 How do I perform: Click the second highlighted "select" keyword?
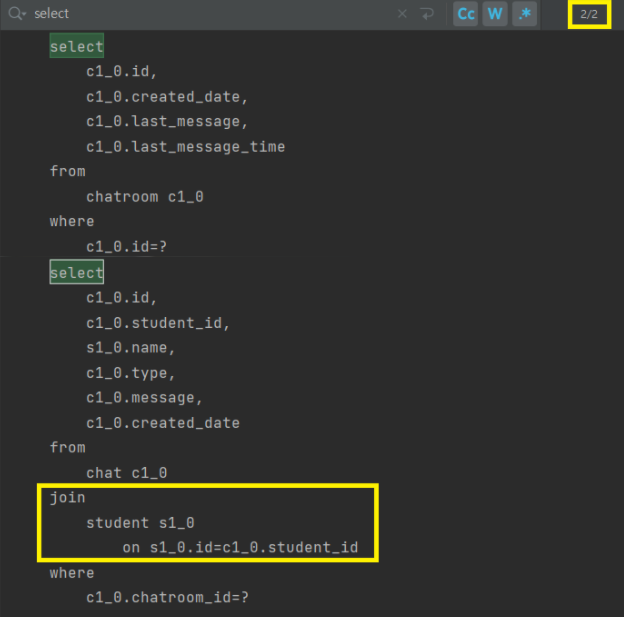[x=77, y=272]
